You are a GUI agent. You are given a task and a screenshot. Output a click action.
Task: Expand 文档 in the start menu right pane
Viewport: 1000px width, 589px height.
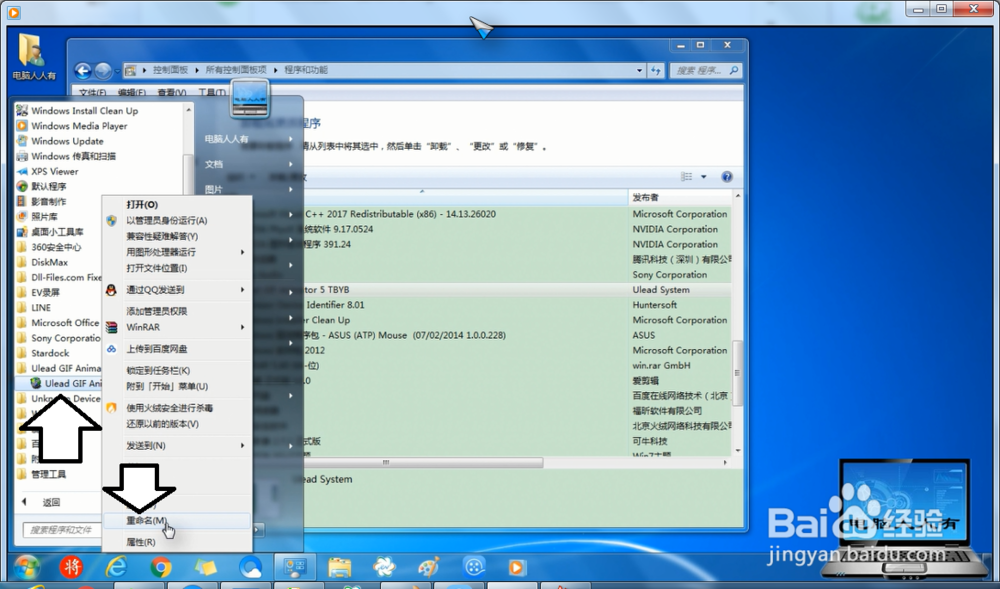click(x=249, y=164)
